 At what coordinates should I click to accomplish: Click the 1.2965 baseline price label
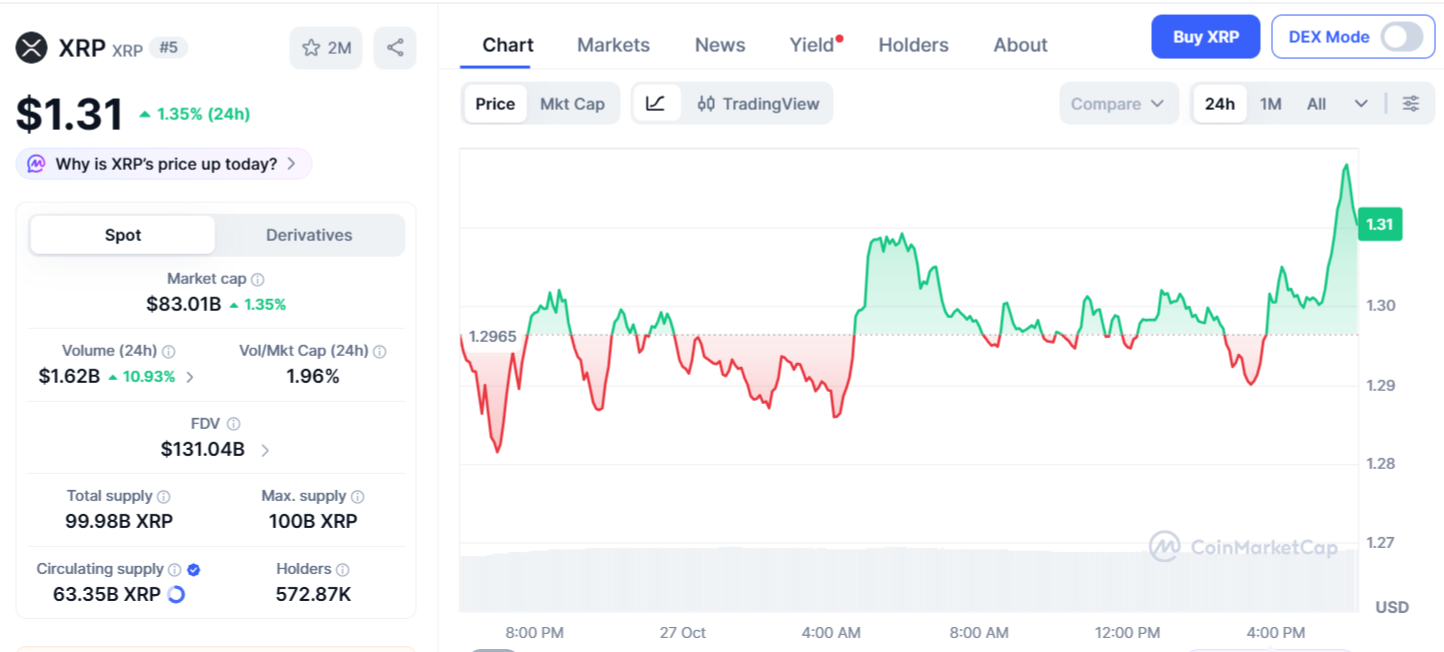(x=493, y=336)
